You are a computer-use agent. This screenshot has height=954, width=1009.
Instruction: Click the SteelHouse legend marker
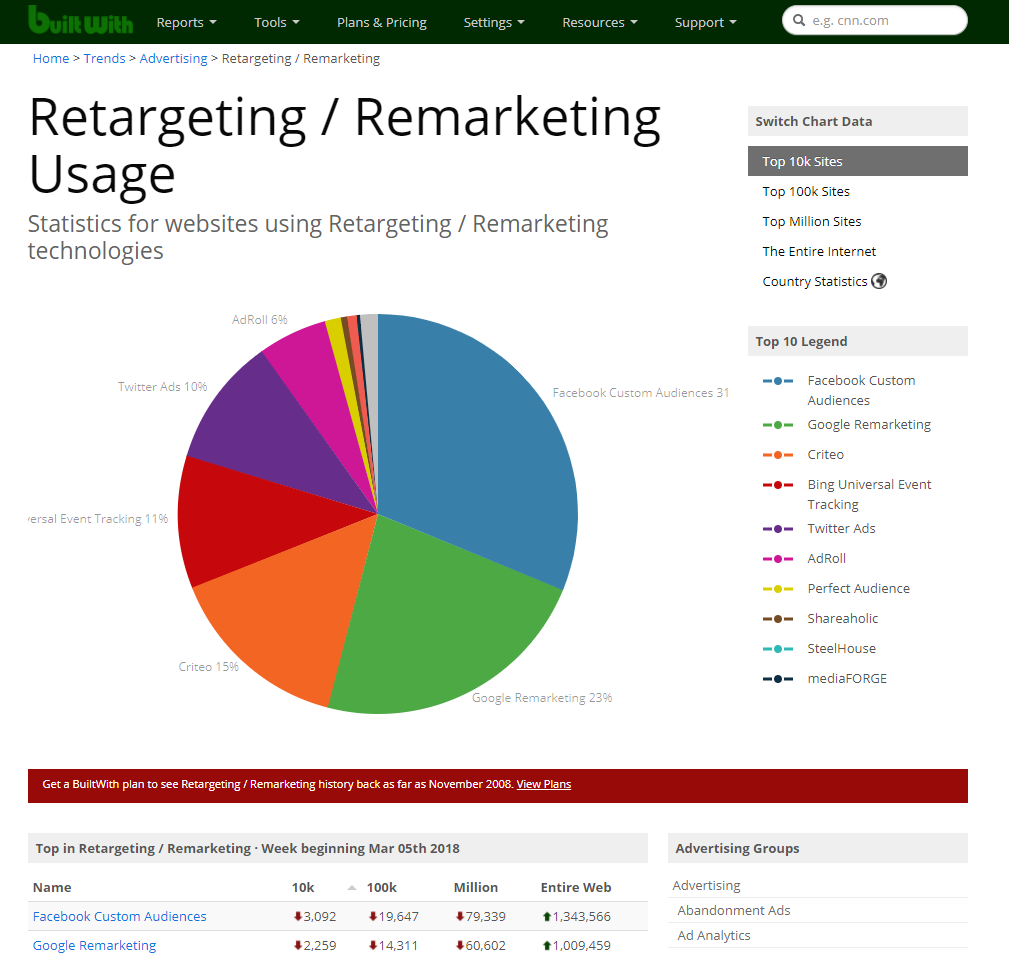pos(777,649)
